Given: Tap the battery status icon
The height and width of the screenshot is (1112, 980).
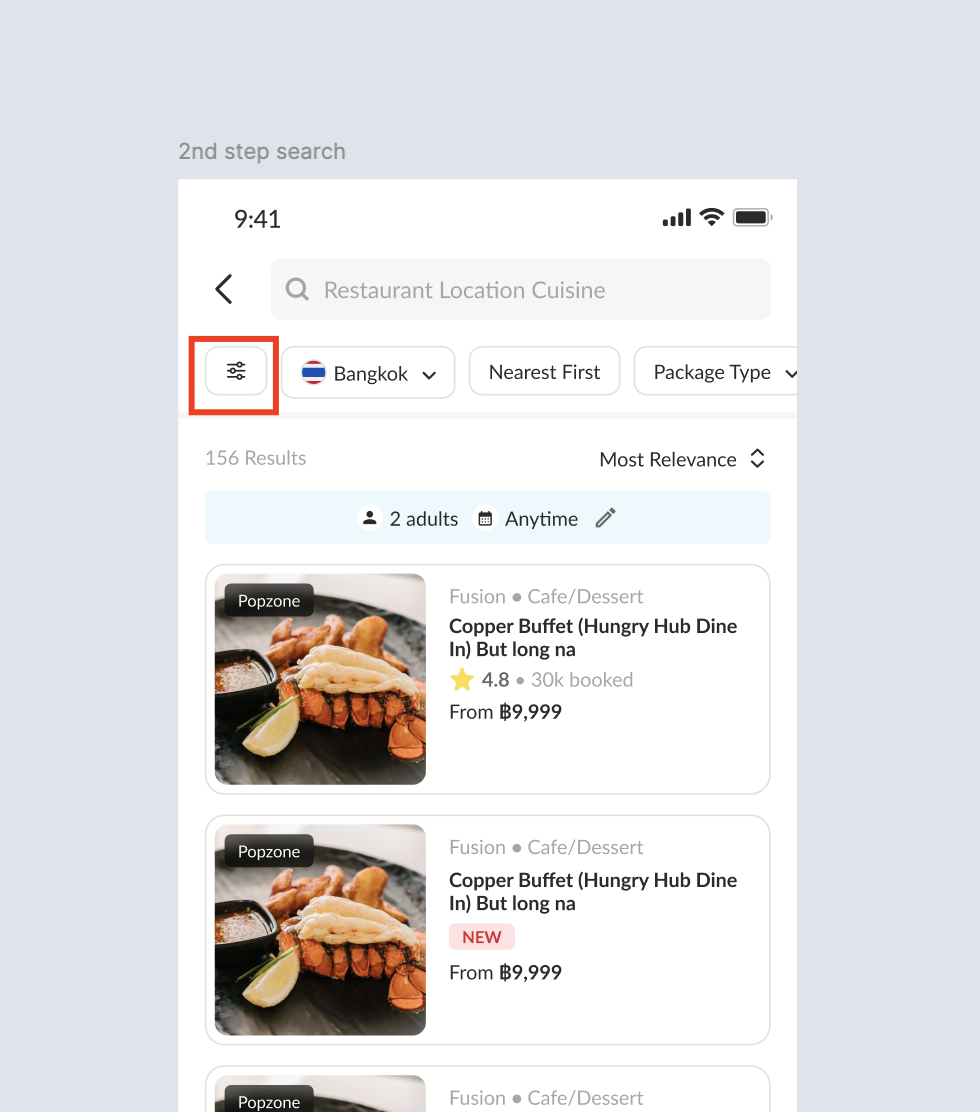Looking at the screenshot, I should pos(752,218).
